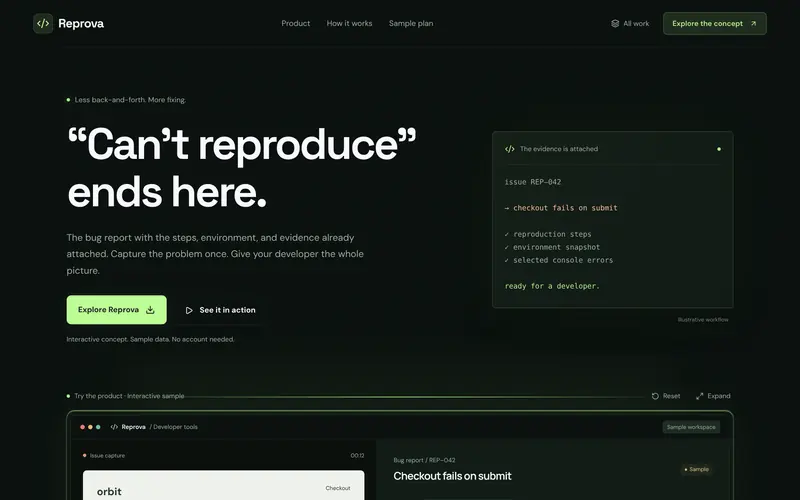Click the All work stack icon

pos(615,23)
